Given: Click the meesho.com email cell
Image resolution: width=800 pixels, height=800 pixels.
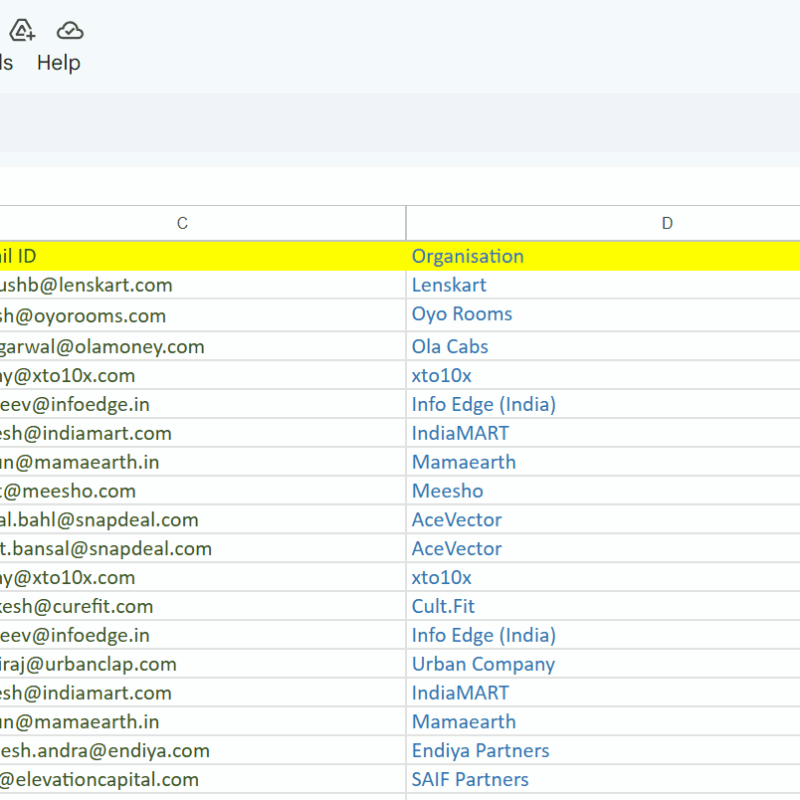Looking at the screenshot, I should (x=203, y=491).
